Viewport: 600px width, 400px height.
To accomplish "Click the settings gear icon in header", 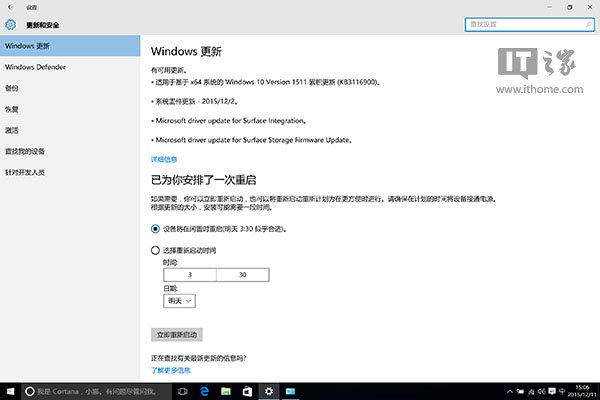I will 10,24.
